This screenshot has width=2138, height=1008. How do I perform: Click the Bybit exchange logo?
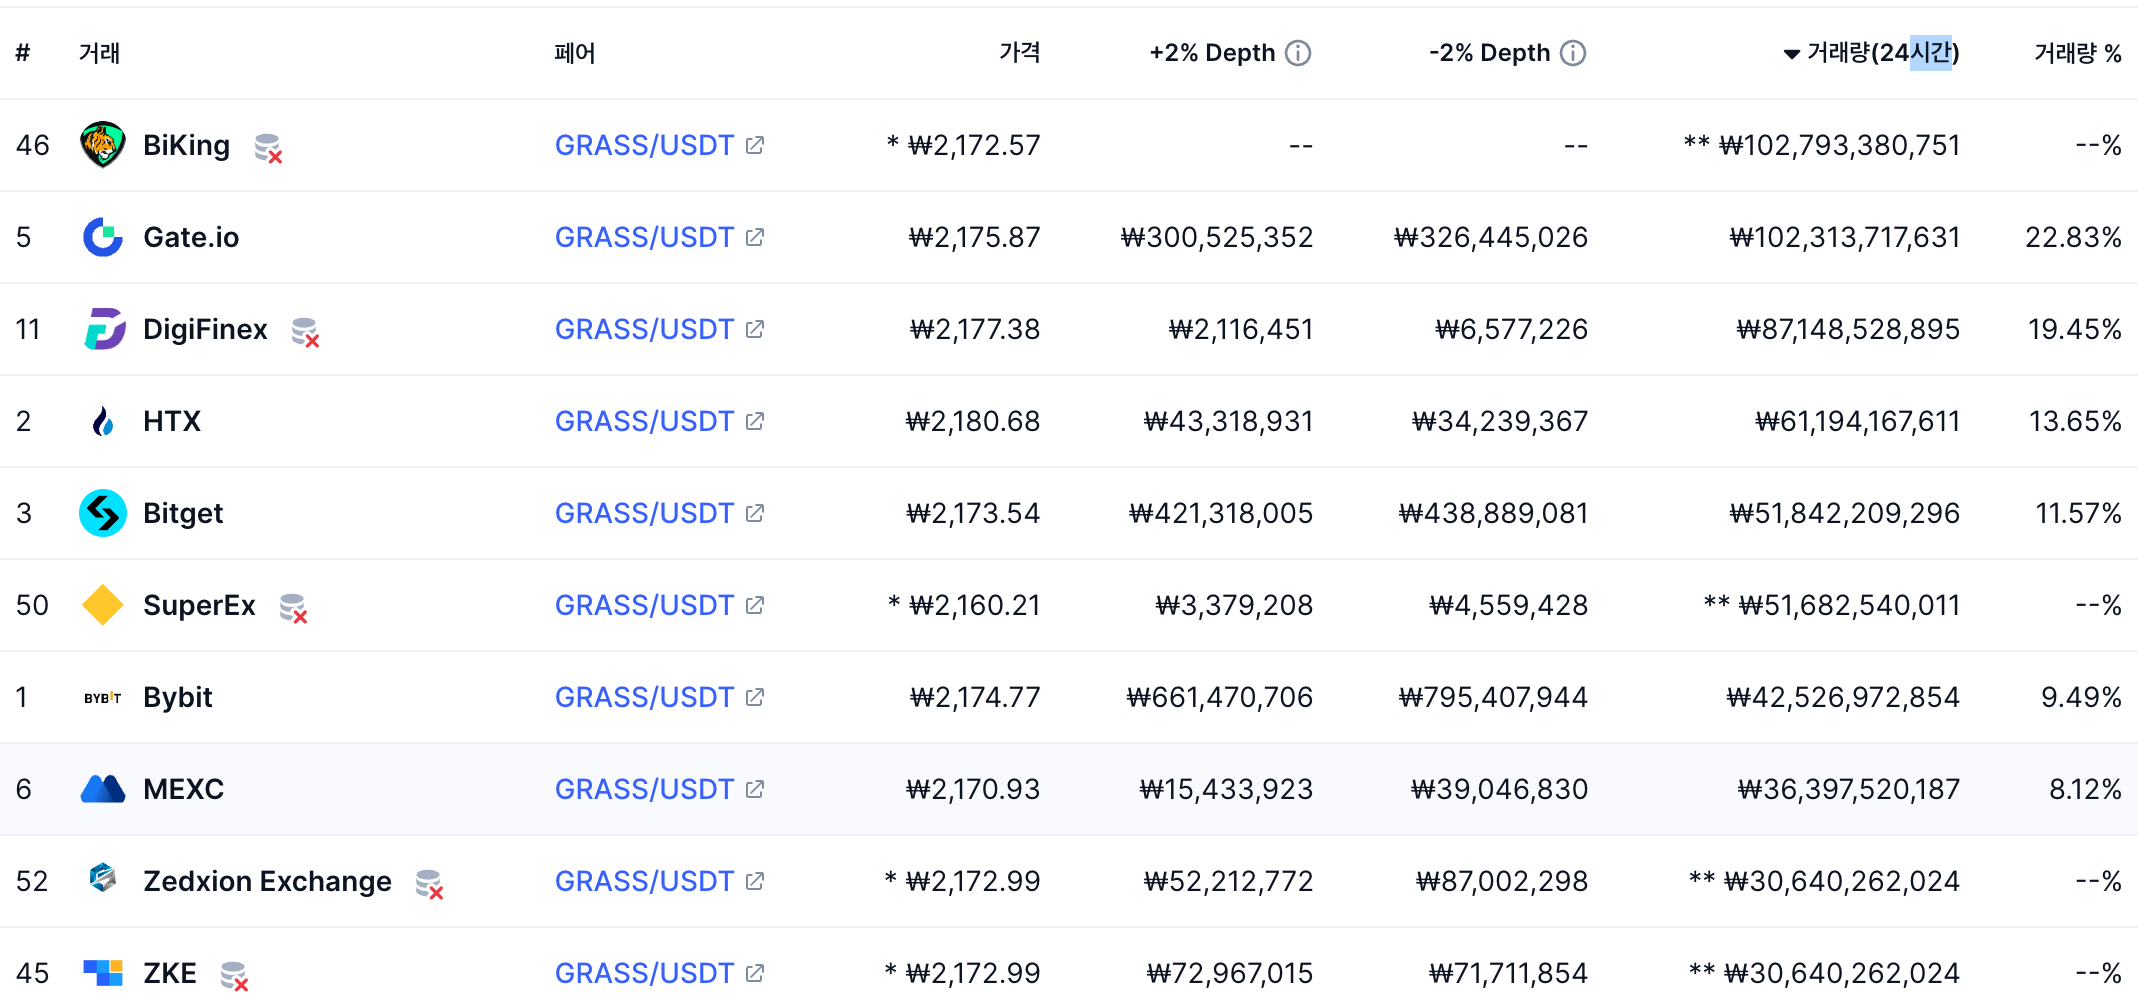102,697
